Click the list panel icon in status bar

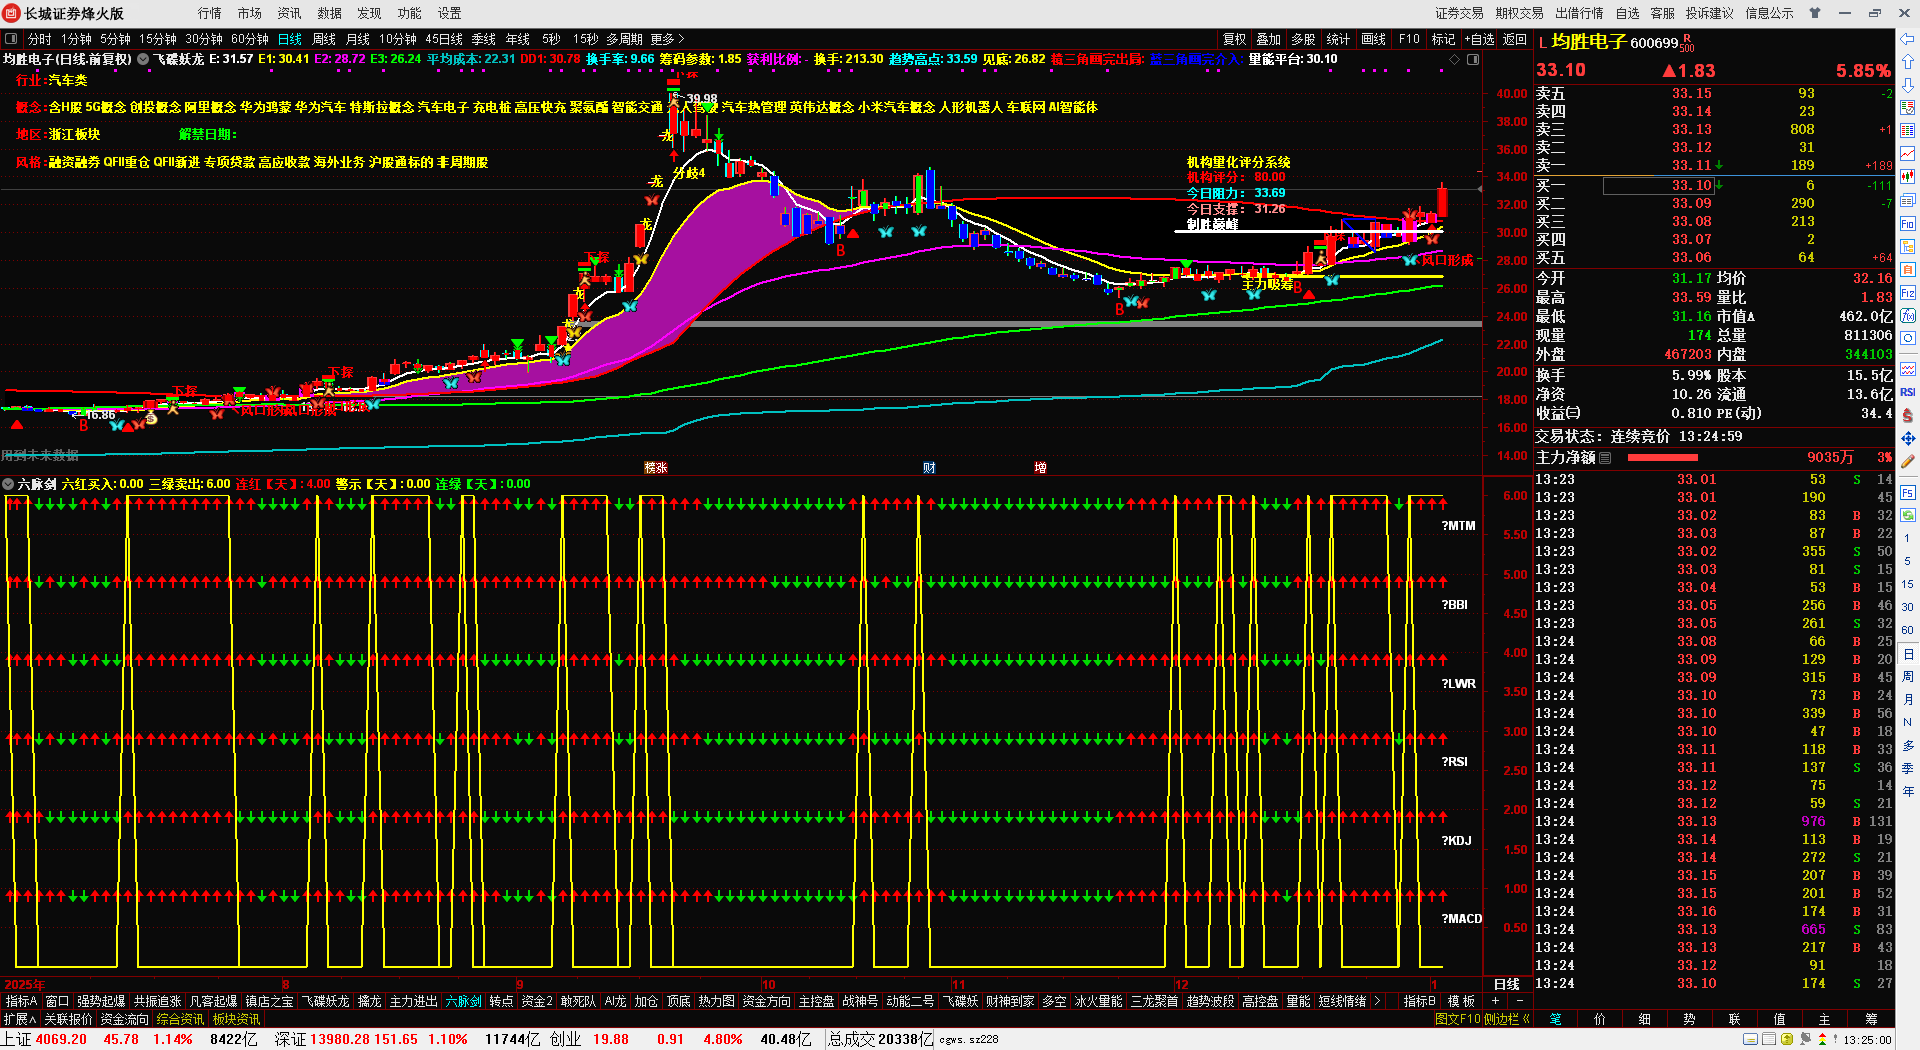(1768, 1039)
